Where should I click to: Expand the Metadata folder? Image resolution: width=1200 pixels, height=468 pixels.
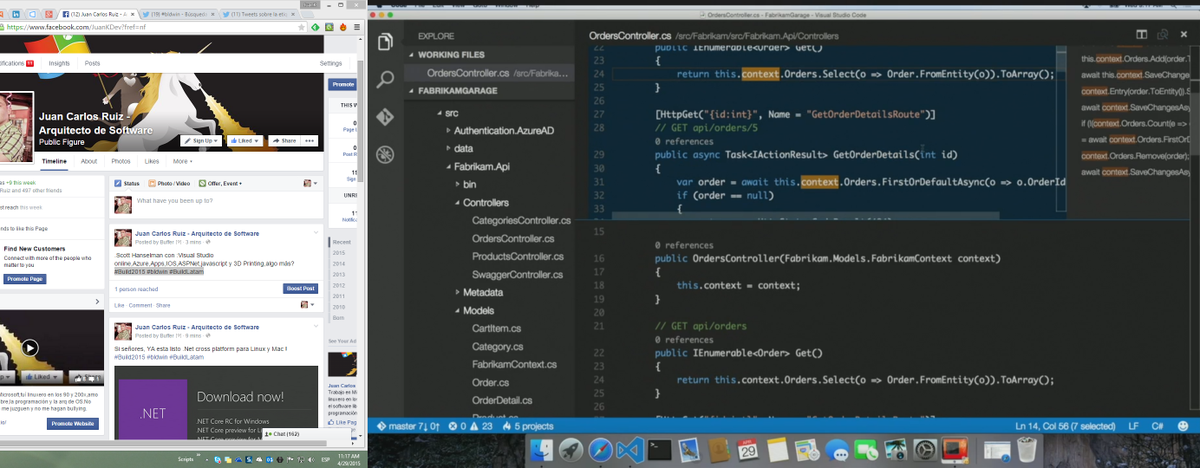tap(456, 292)
